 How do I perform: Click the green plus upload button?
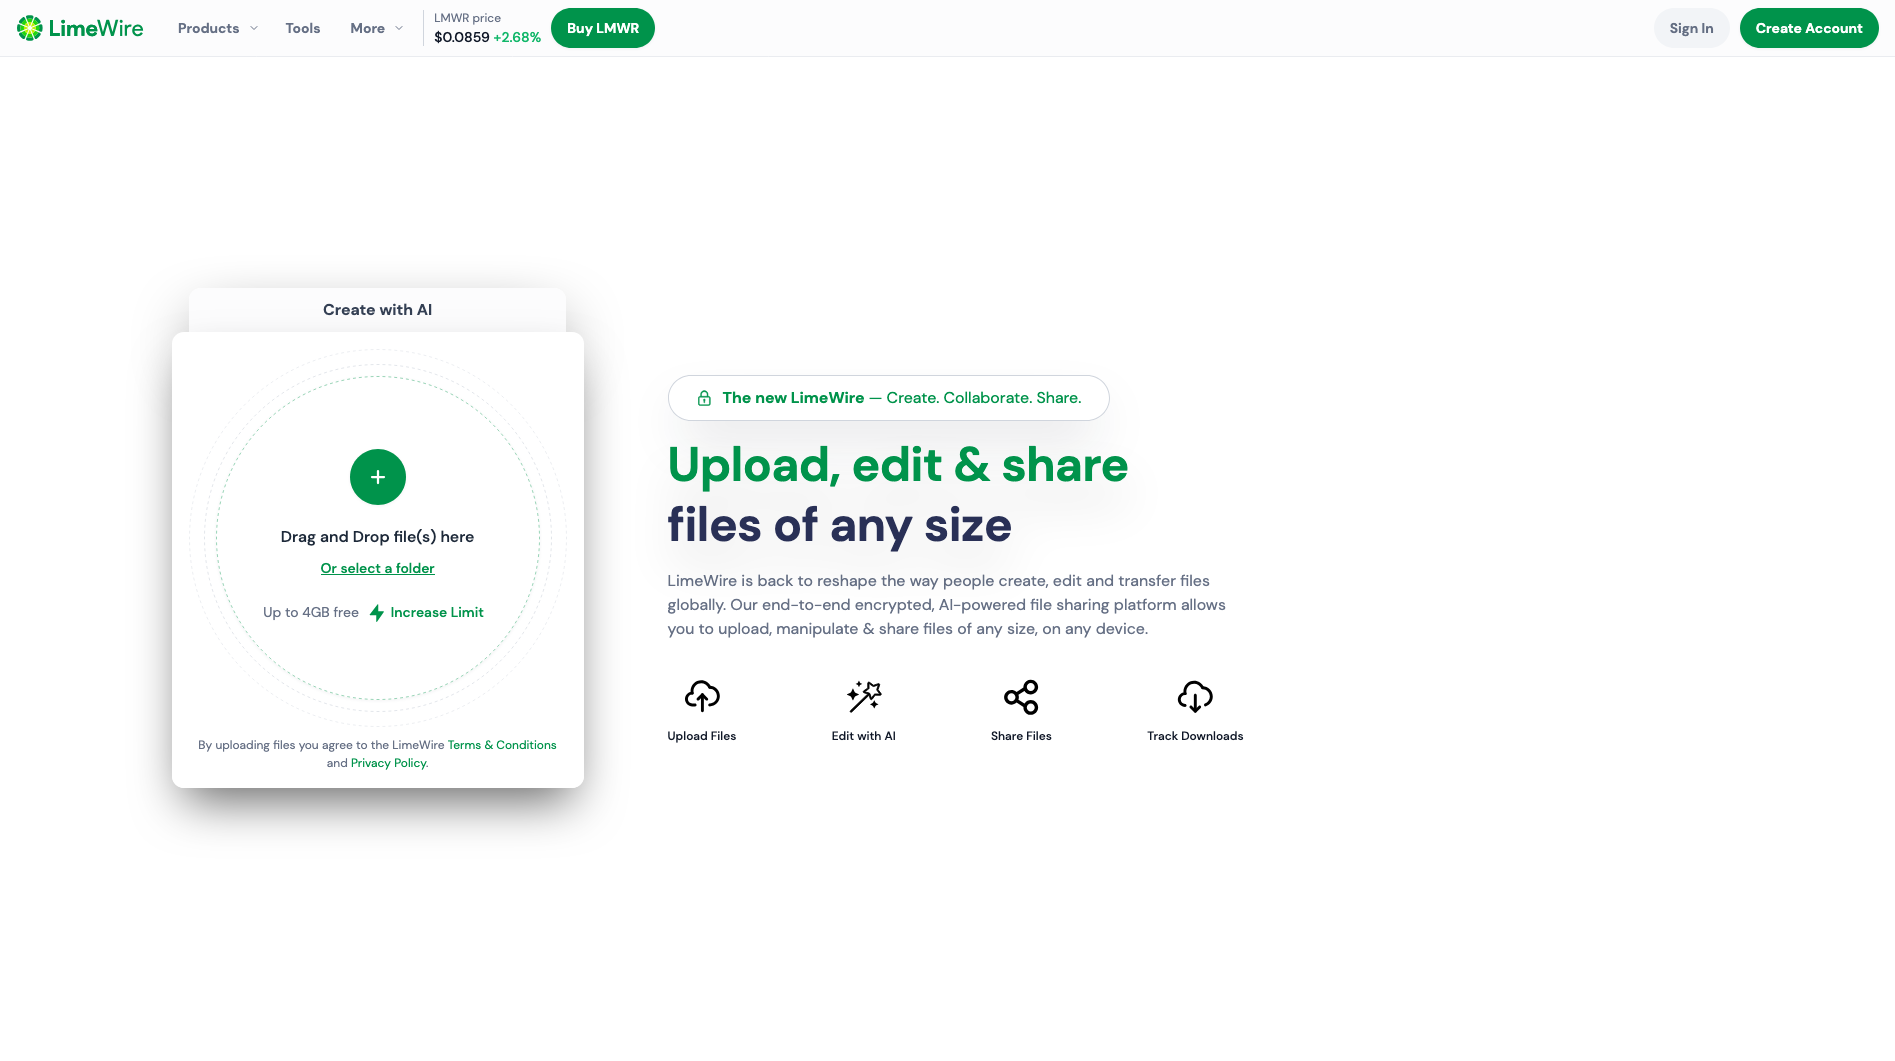[377, 477]
